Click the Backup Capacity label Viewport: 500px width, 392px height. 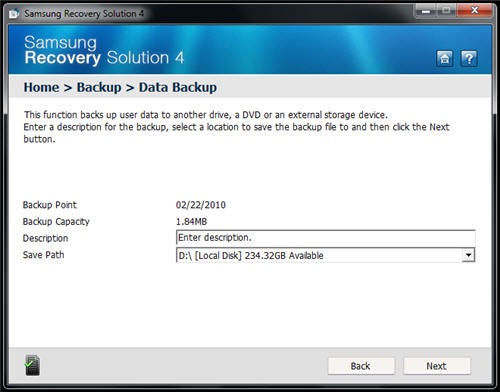point(56,222)
